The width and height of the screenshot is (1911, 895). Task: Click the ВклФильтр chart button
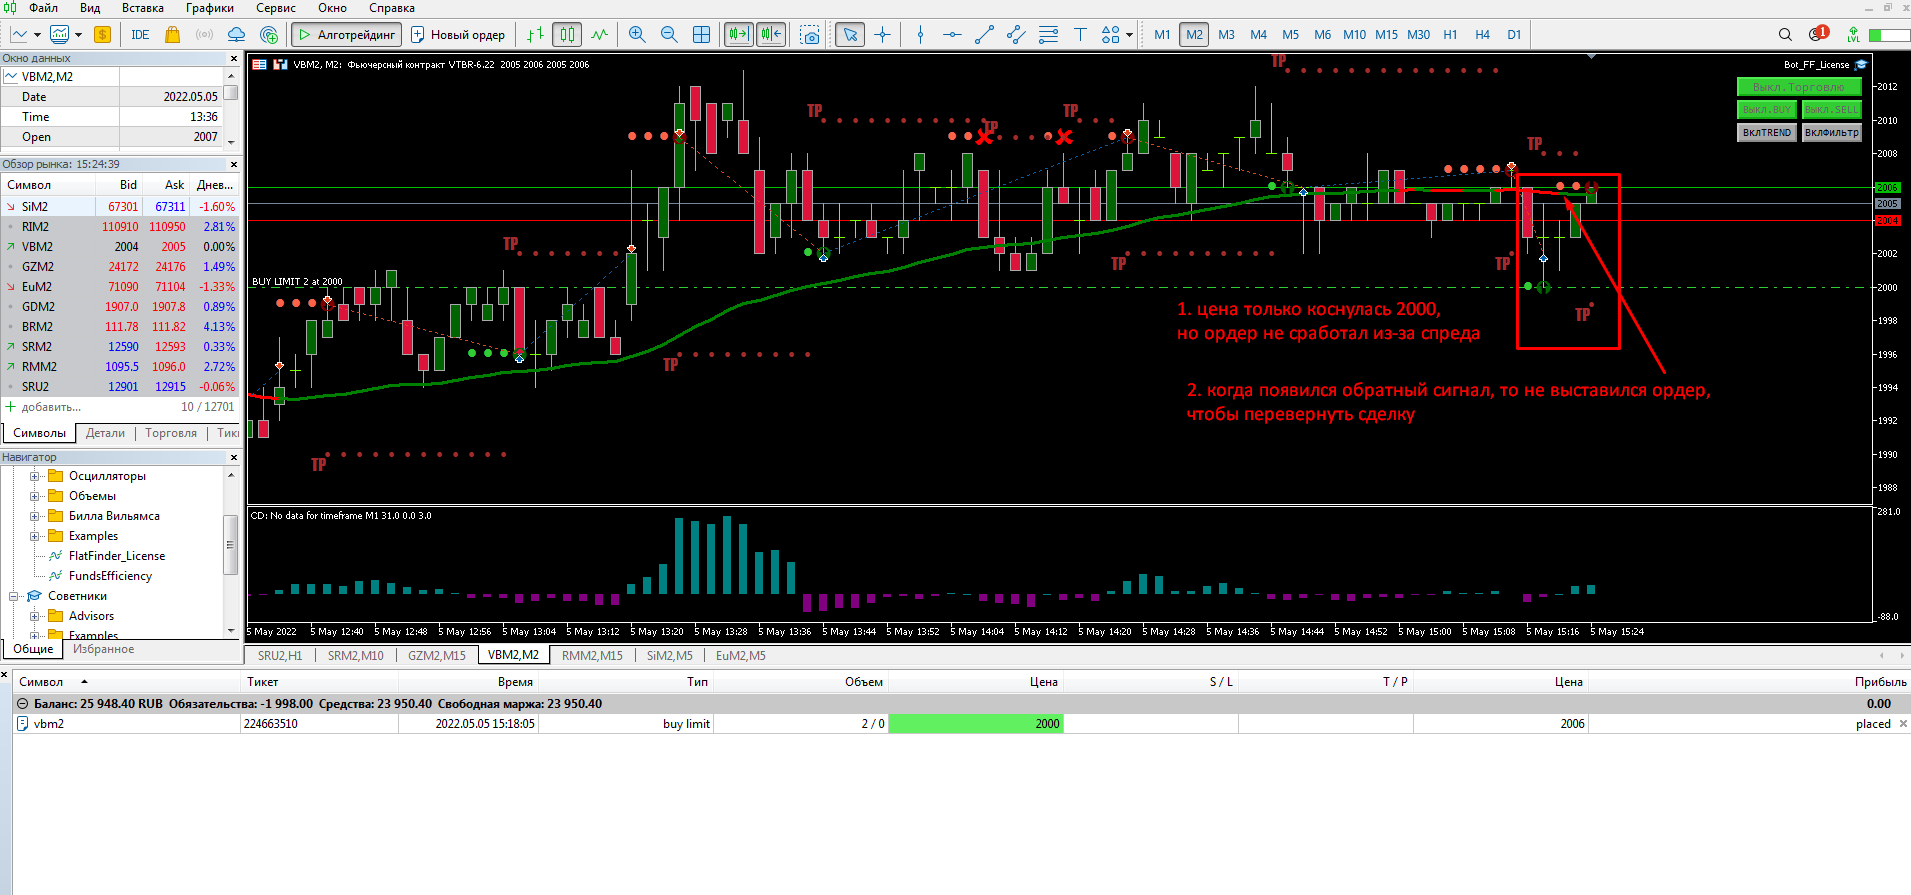(x=1831, y=132)
